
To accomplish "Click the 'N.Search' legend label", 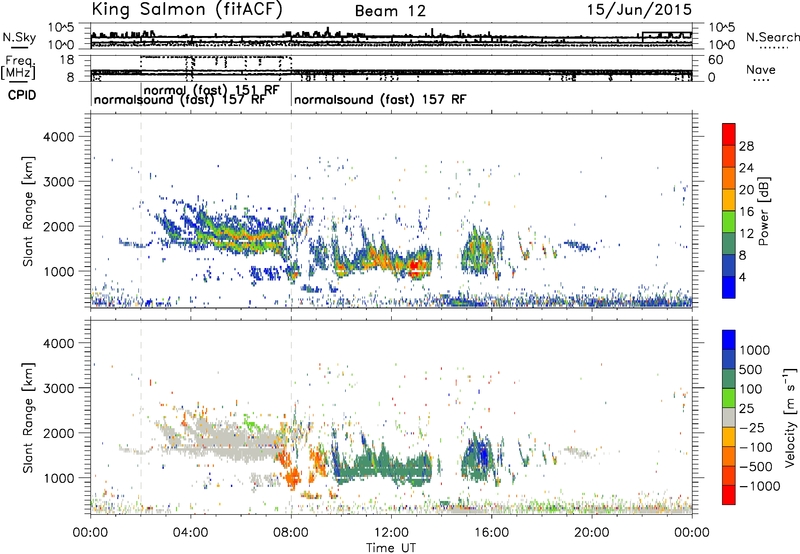I will tap(773, 37).
